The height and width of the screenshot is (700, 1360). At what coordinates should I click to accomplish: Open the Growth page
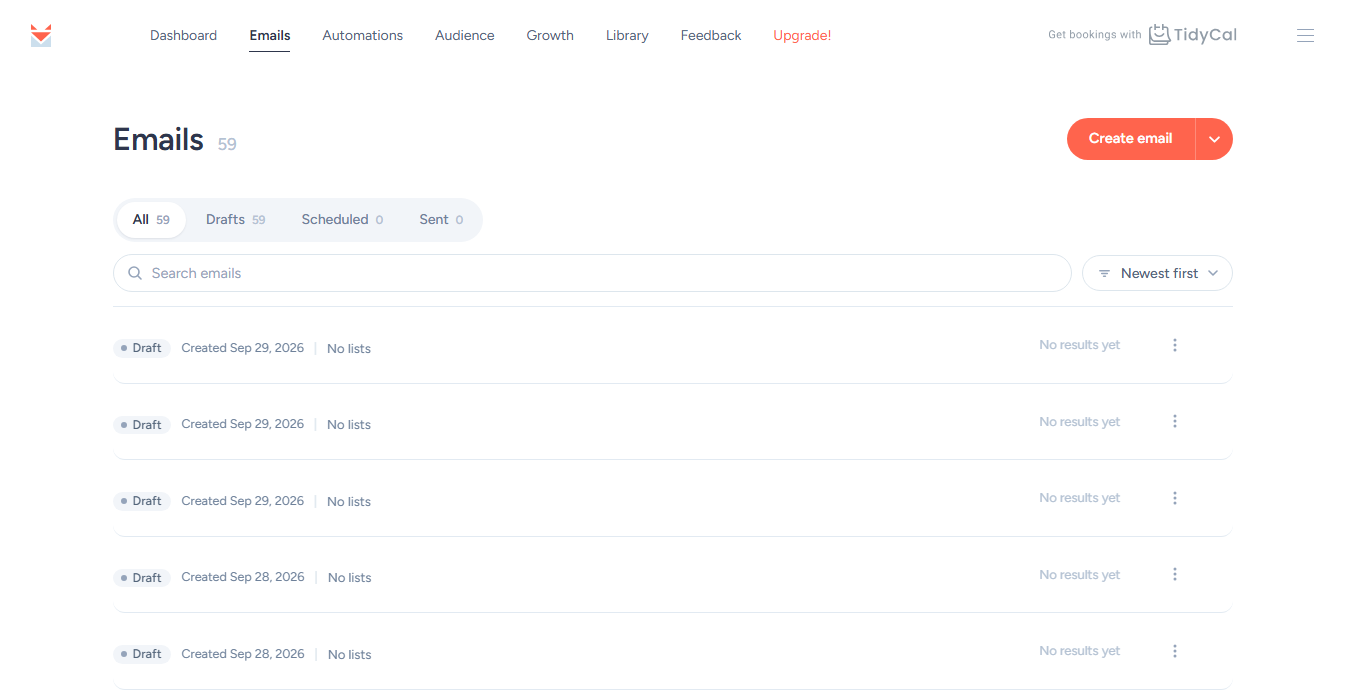pos(550,35)
